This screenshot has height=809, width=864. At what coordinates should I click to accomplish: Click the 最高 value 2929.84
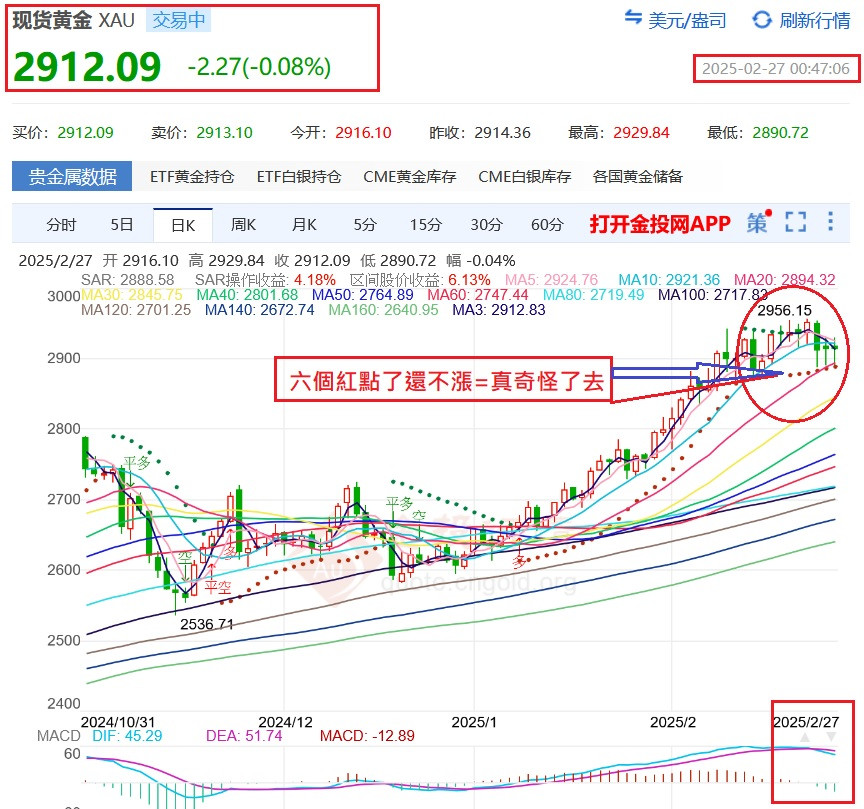(641, 133)
